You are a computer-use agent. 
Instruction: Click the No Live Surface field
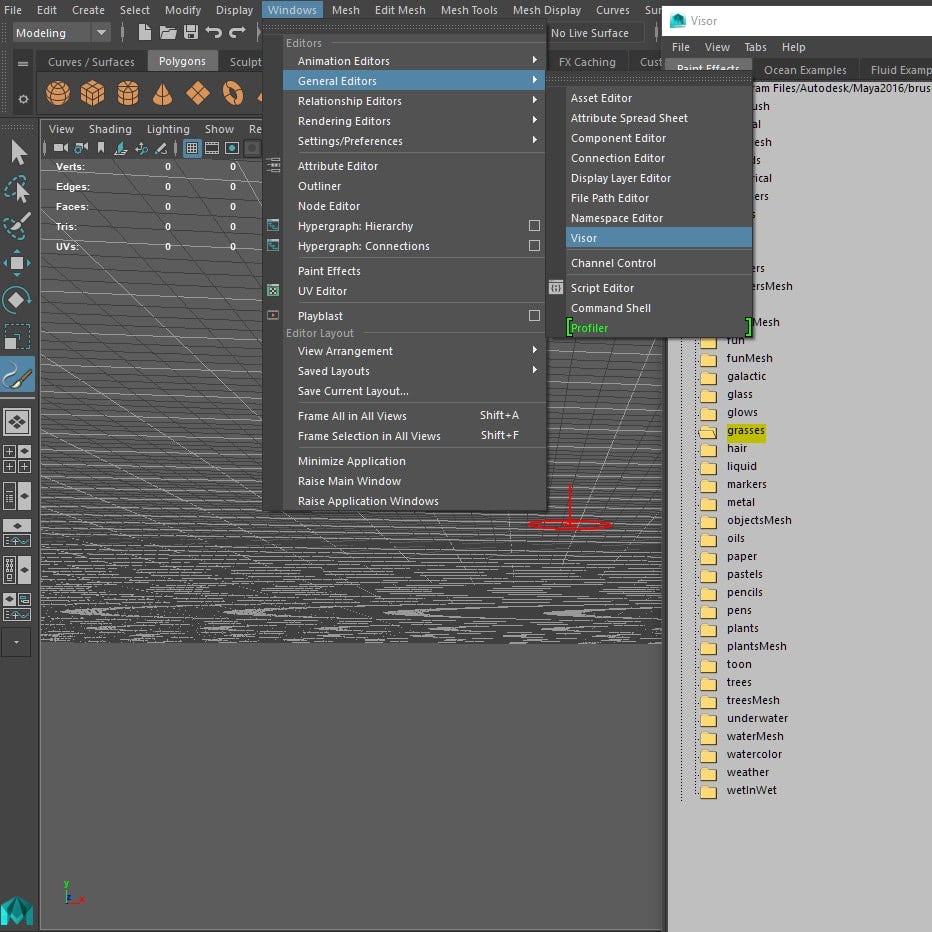click(x=594, y=33)
